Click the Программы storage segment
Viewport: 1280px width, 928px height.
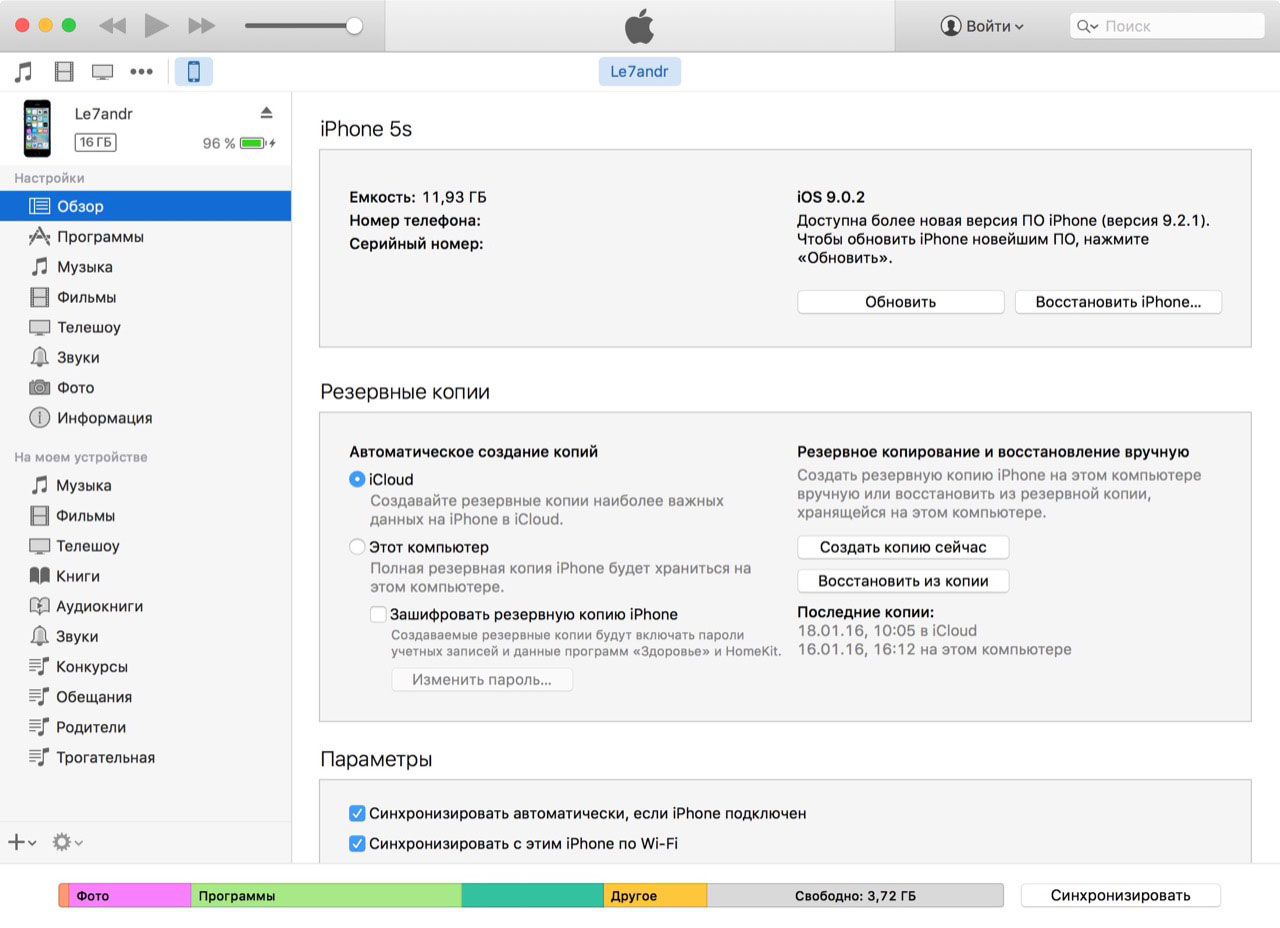[326, 895]
